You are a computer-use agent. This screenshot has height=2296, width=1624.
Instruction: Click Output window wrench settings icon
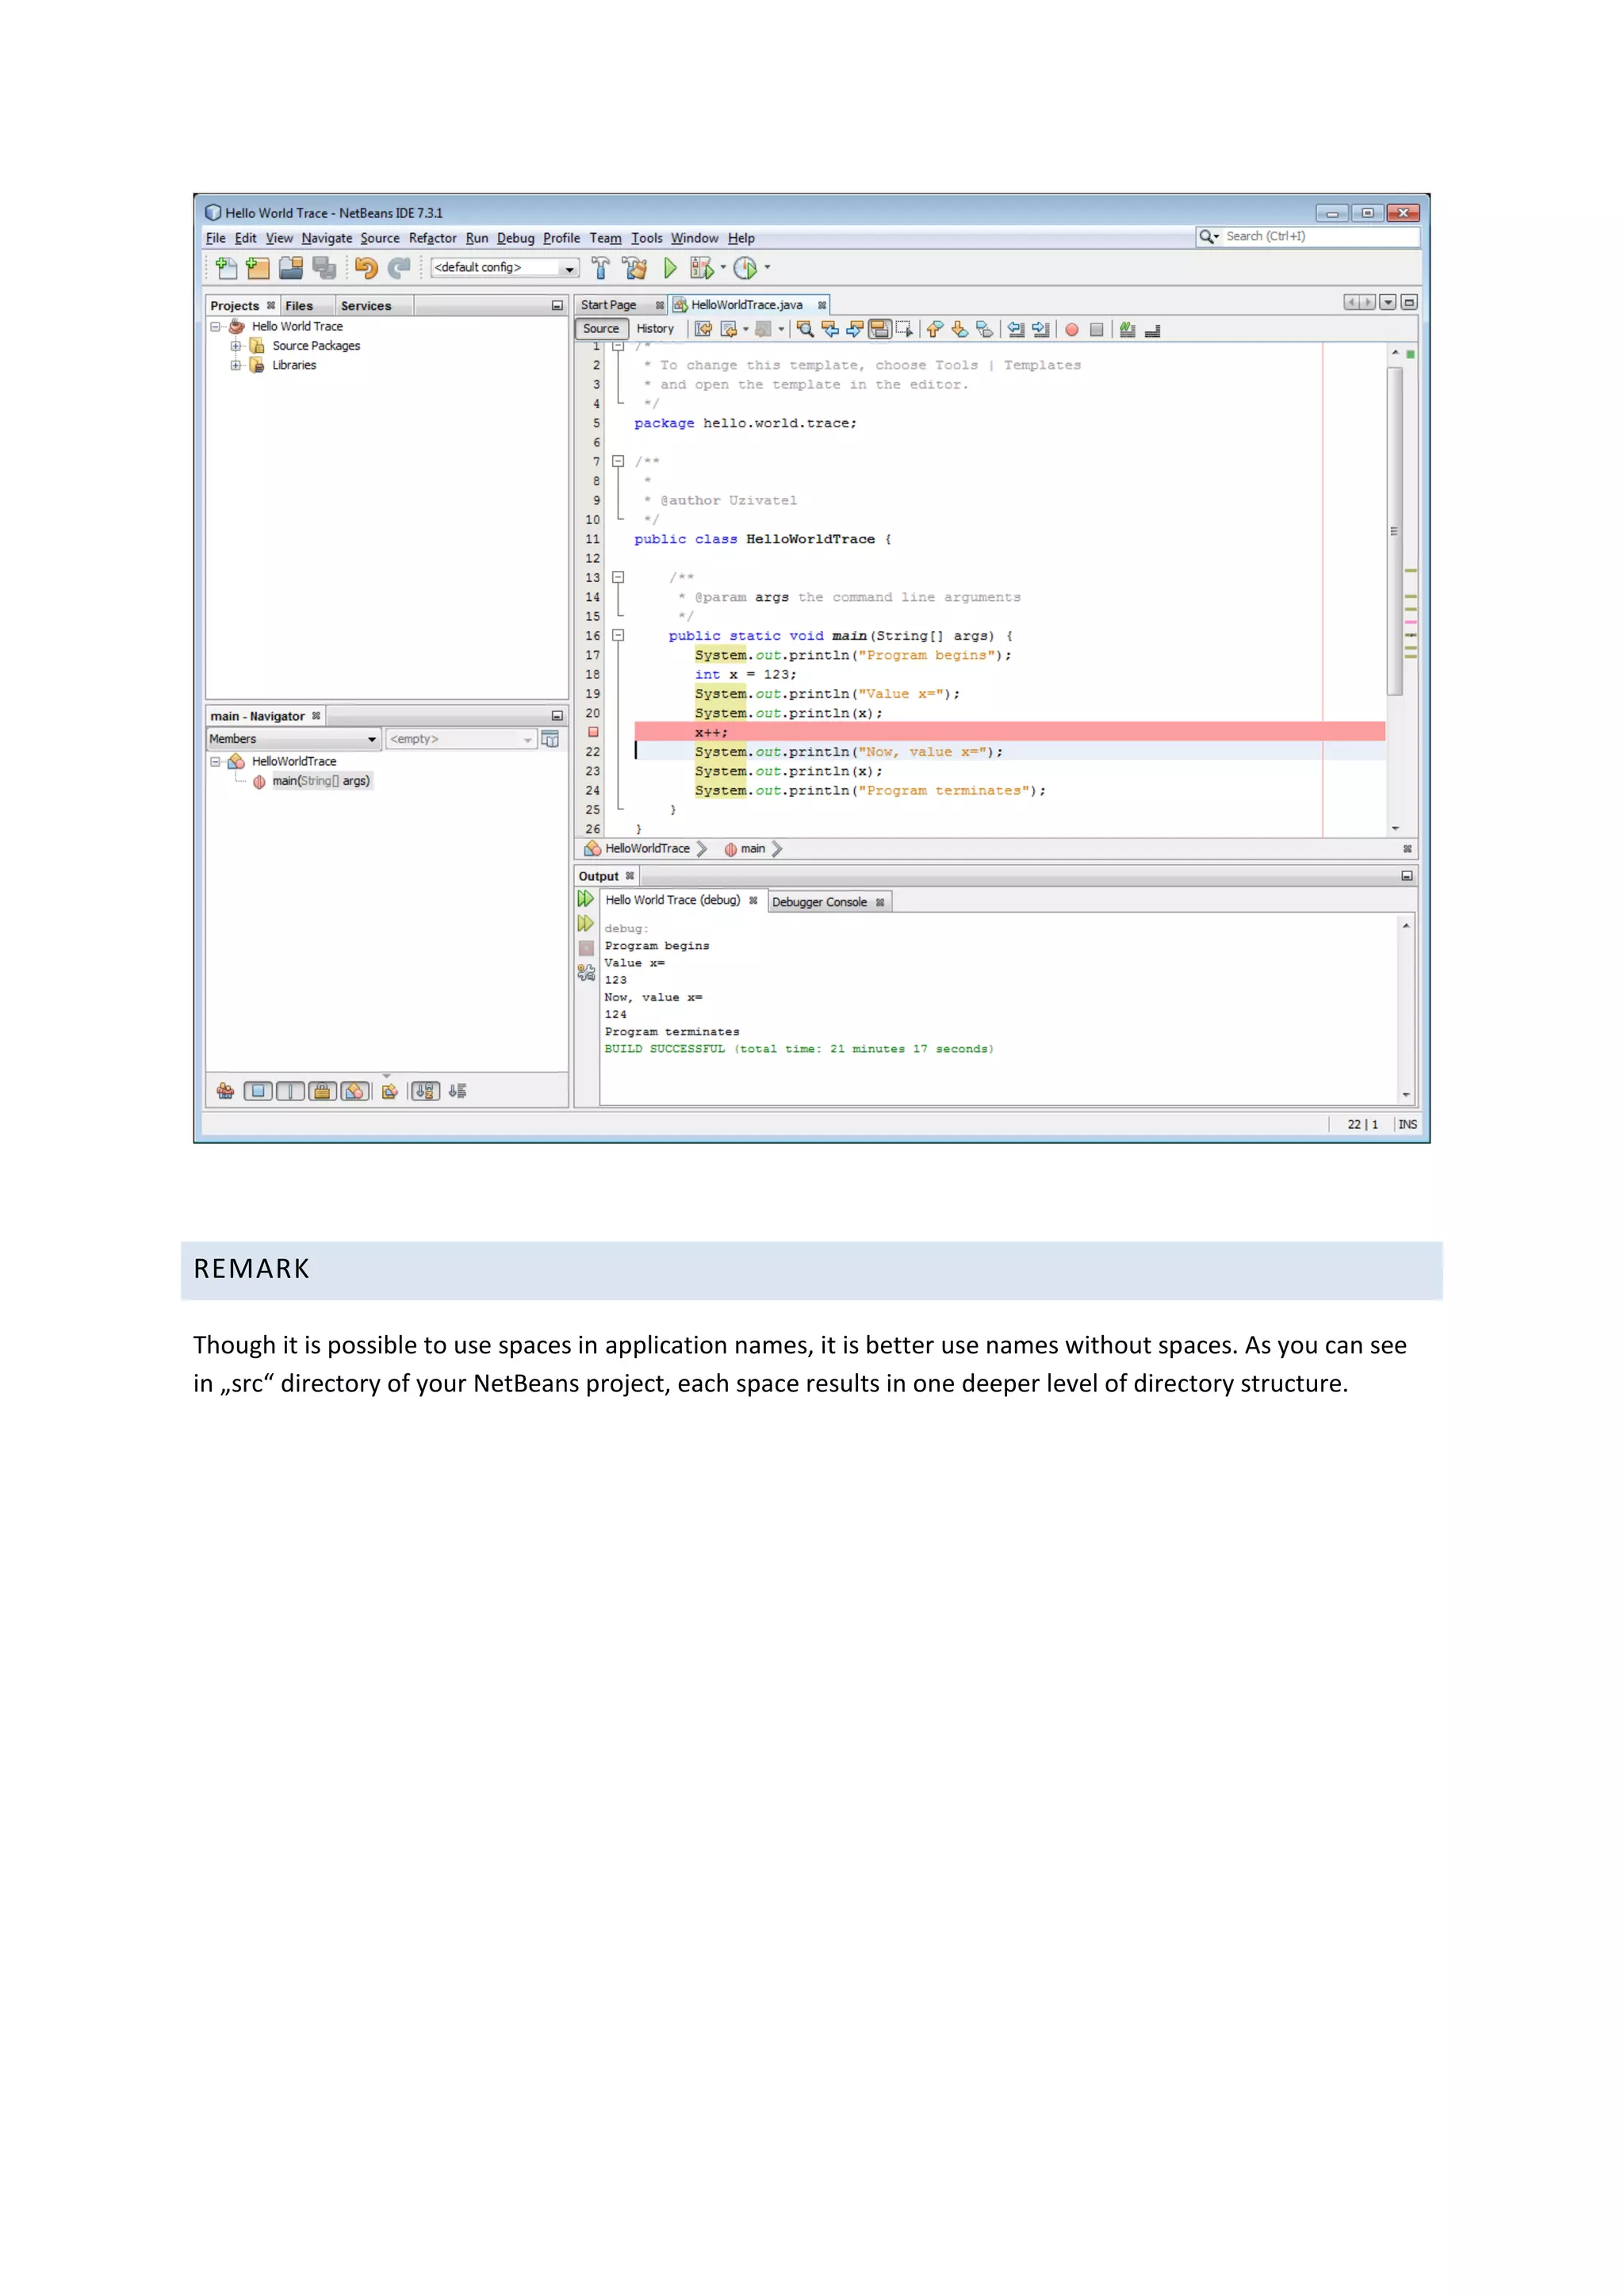(x=586, y=972)
